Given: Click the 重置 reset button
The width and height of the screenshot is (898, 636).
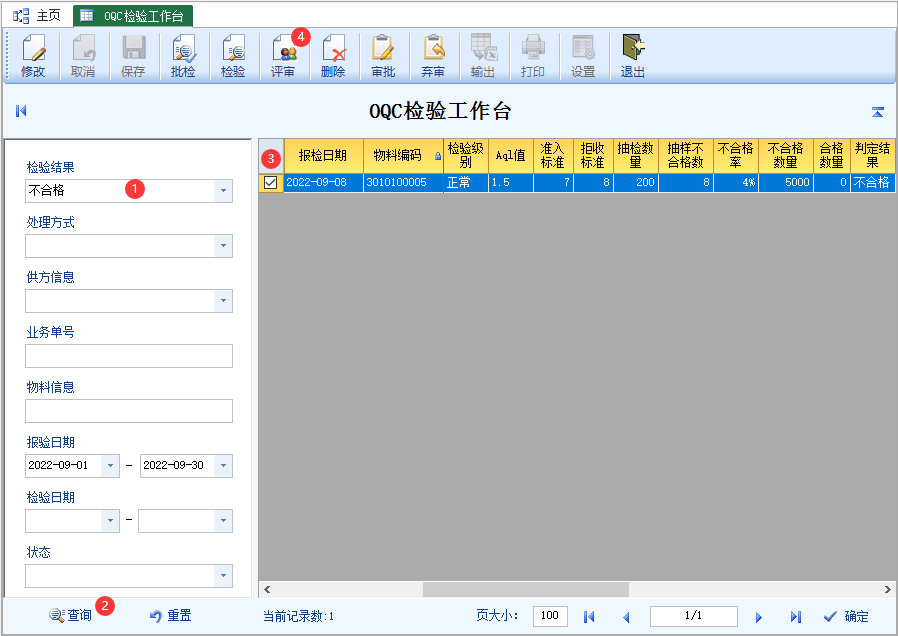Looking at the screenshot, I should click(171, 615).
